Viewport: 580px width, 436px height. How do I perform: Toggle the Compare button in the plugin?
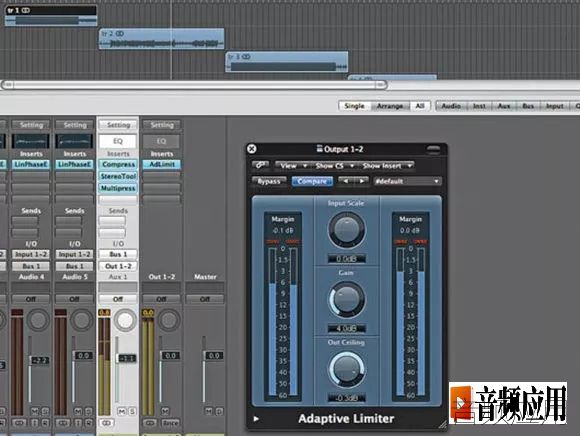tap(312, 181)
